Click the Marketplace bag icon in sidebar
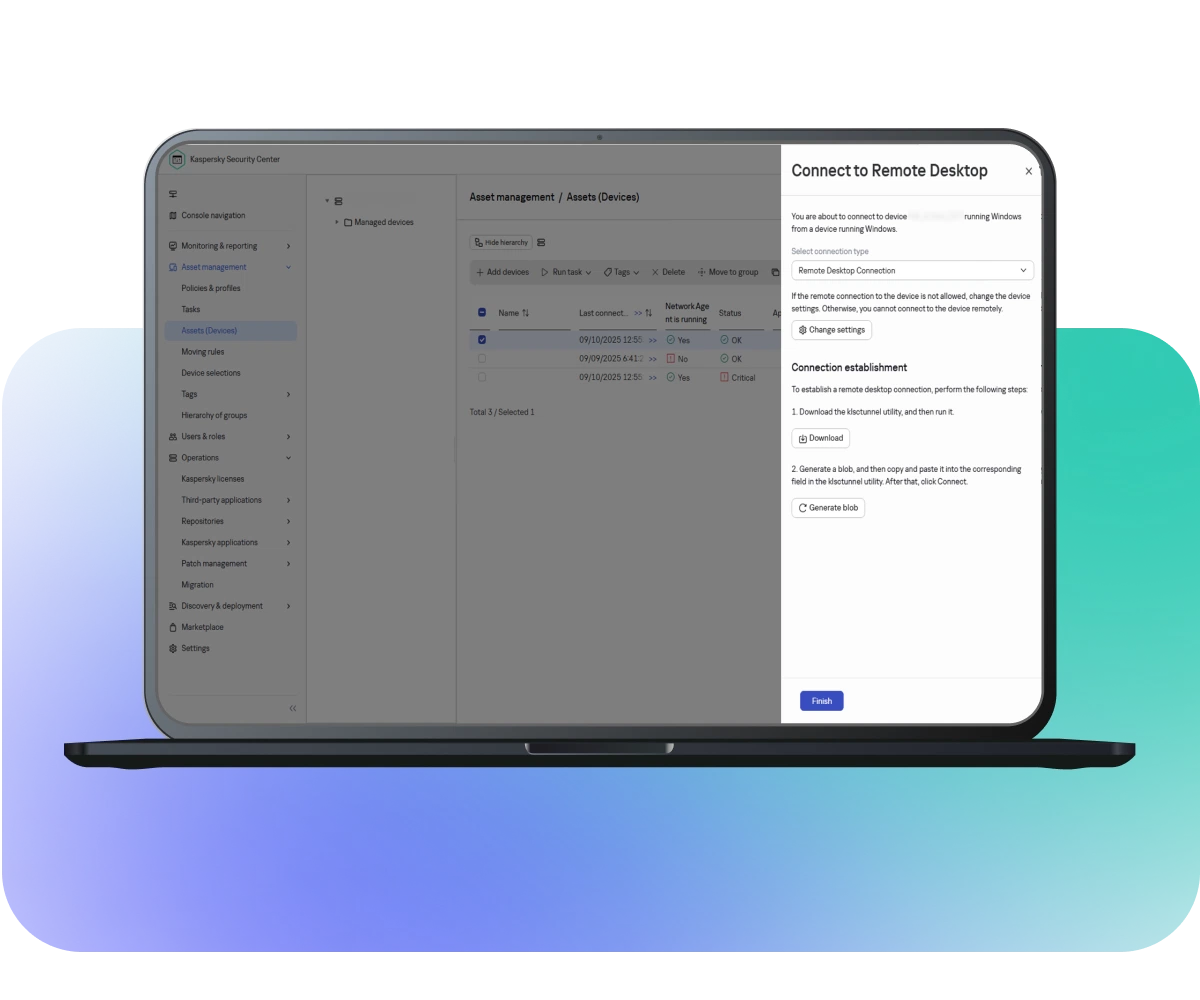The image size is (1200, 1000). (173, 627)
